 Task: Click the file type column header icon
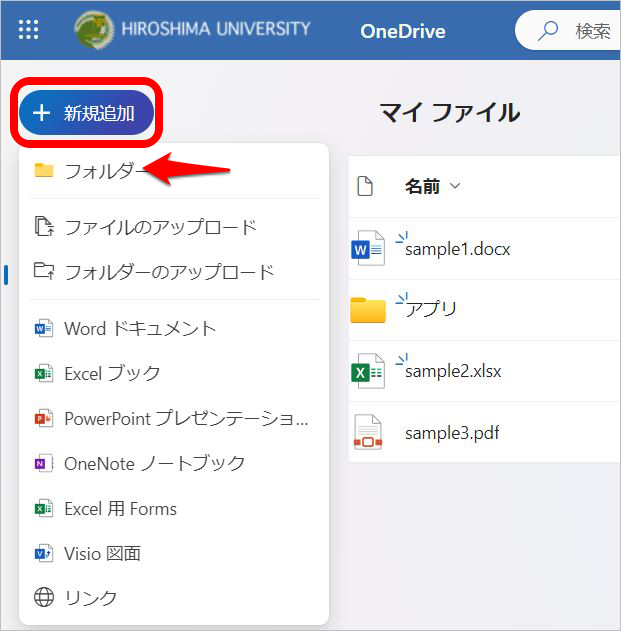click(x=365, y=186)
